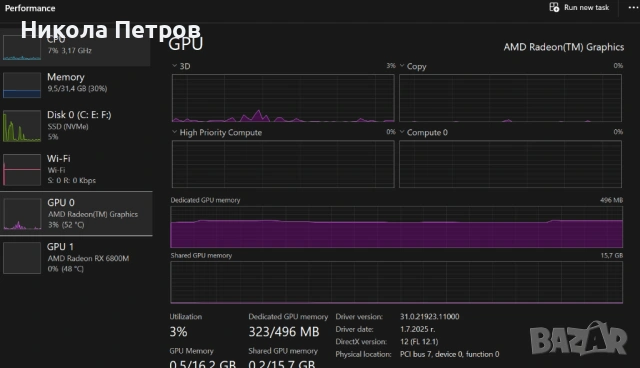Click the Performance page title
The image size is (640, 368).
30,8
